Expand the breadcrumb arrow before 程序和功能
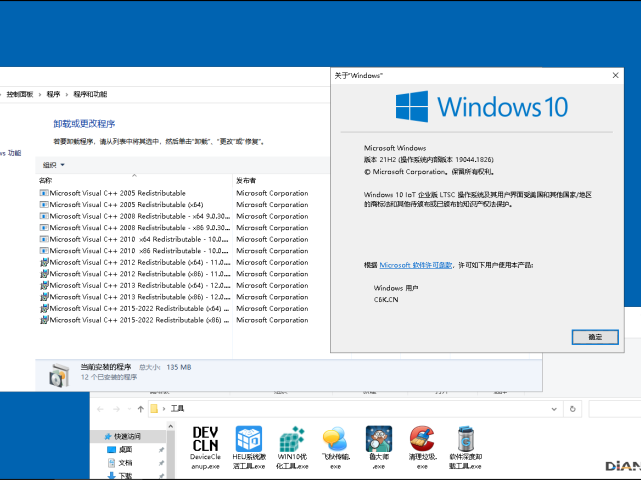Screen dimensions: 641x480 [x=67, y=94]
